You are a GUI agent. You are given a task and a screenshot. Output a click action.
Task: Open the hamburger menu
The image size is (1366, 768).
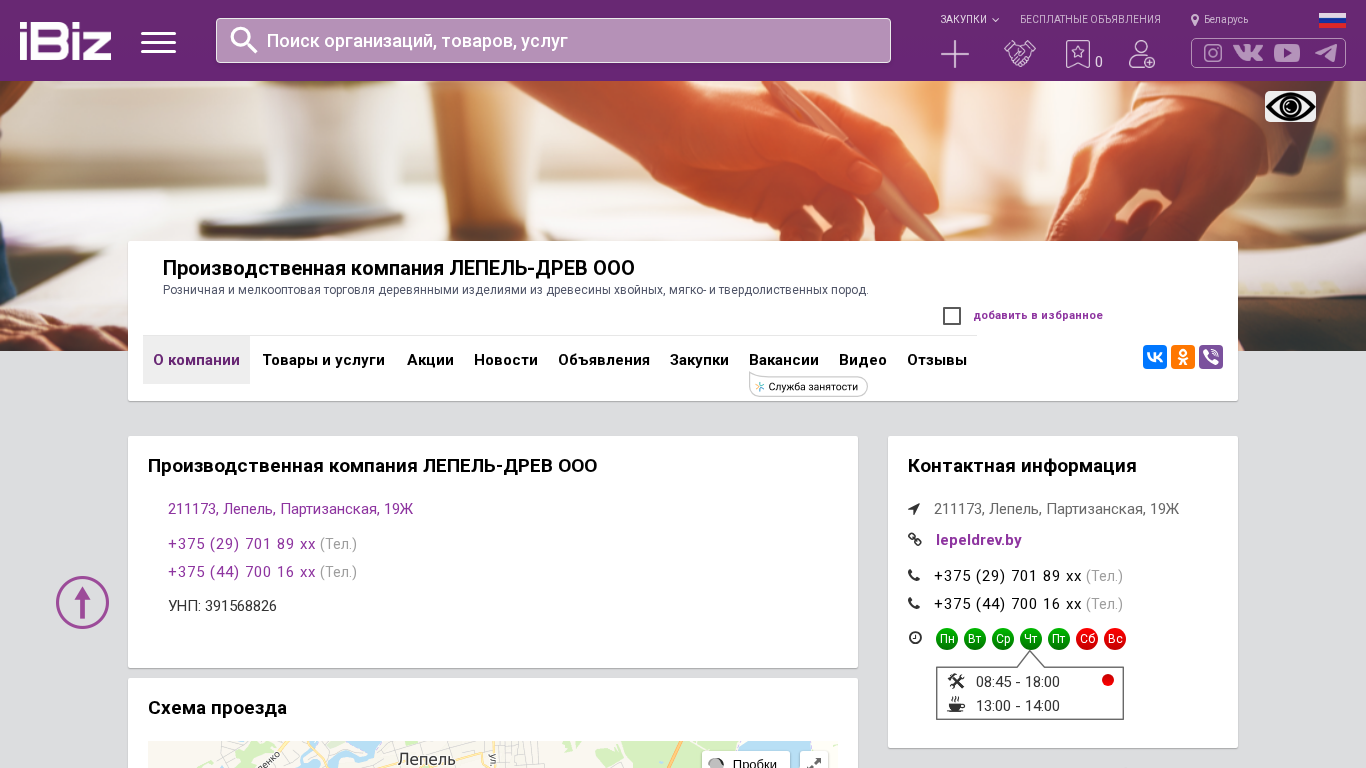point(158,42)
